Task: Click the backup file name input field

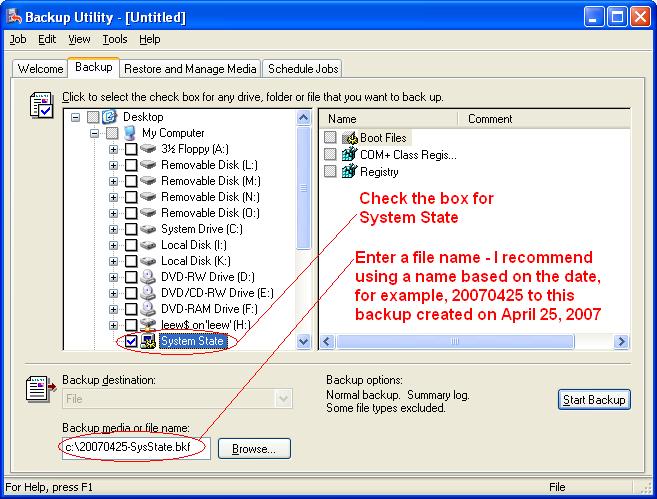Action: [136, 448]
